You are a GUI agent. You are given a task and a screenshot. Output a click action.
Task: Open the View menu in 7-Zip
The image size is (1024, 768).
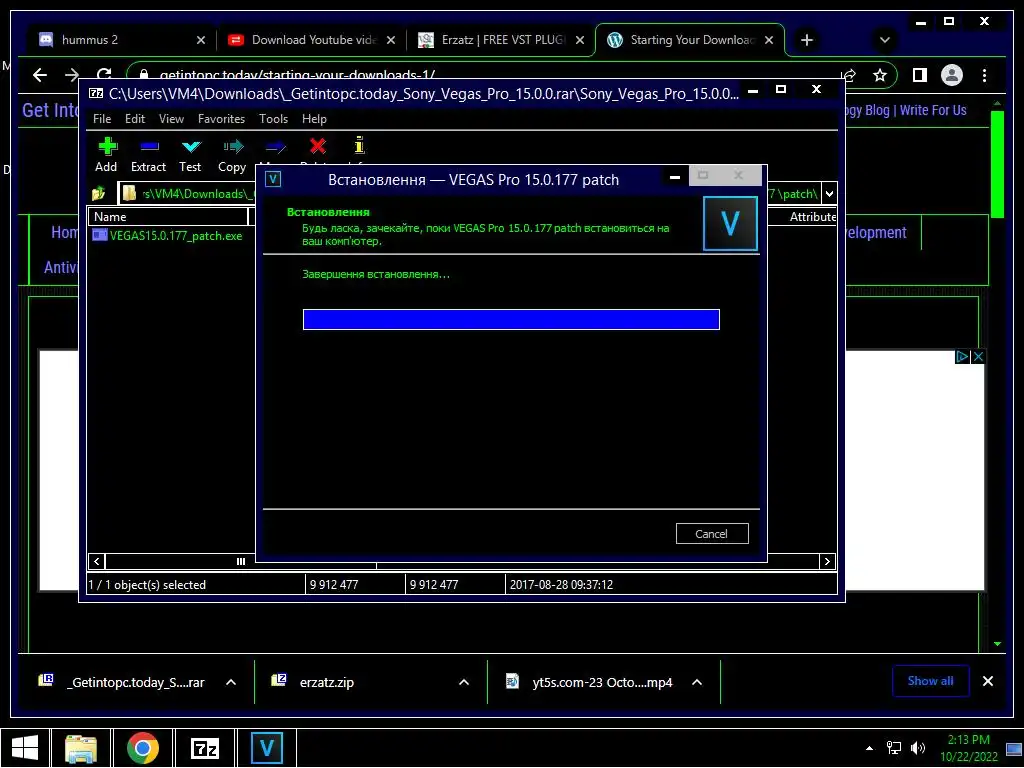pyautogui.click(x=171, y=119)
